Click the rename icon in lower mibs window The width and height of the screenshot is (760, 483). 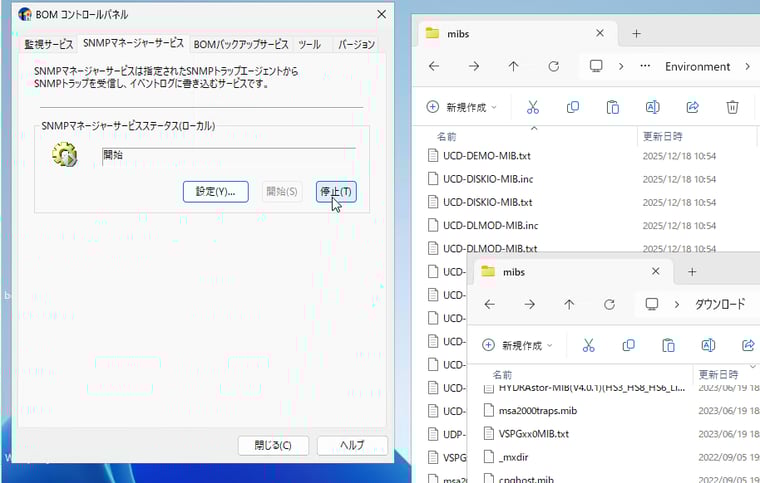click(708, 345)
